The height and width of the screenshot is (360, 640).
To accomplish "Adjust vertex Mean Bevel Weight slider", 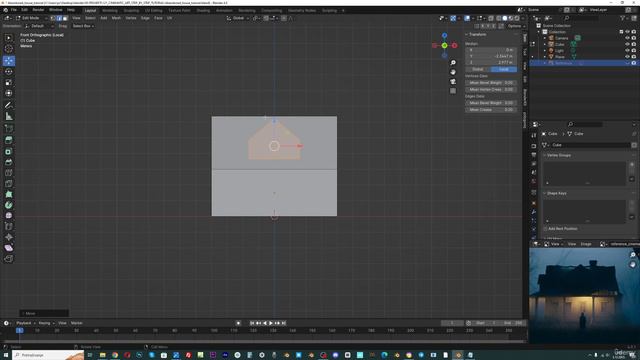I will (491, 82).
